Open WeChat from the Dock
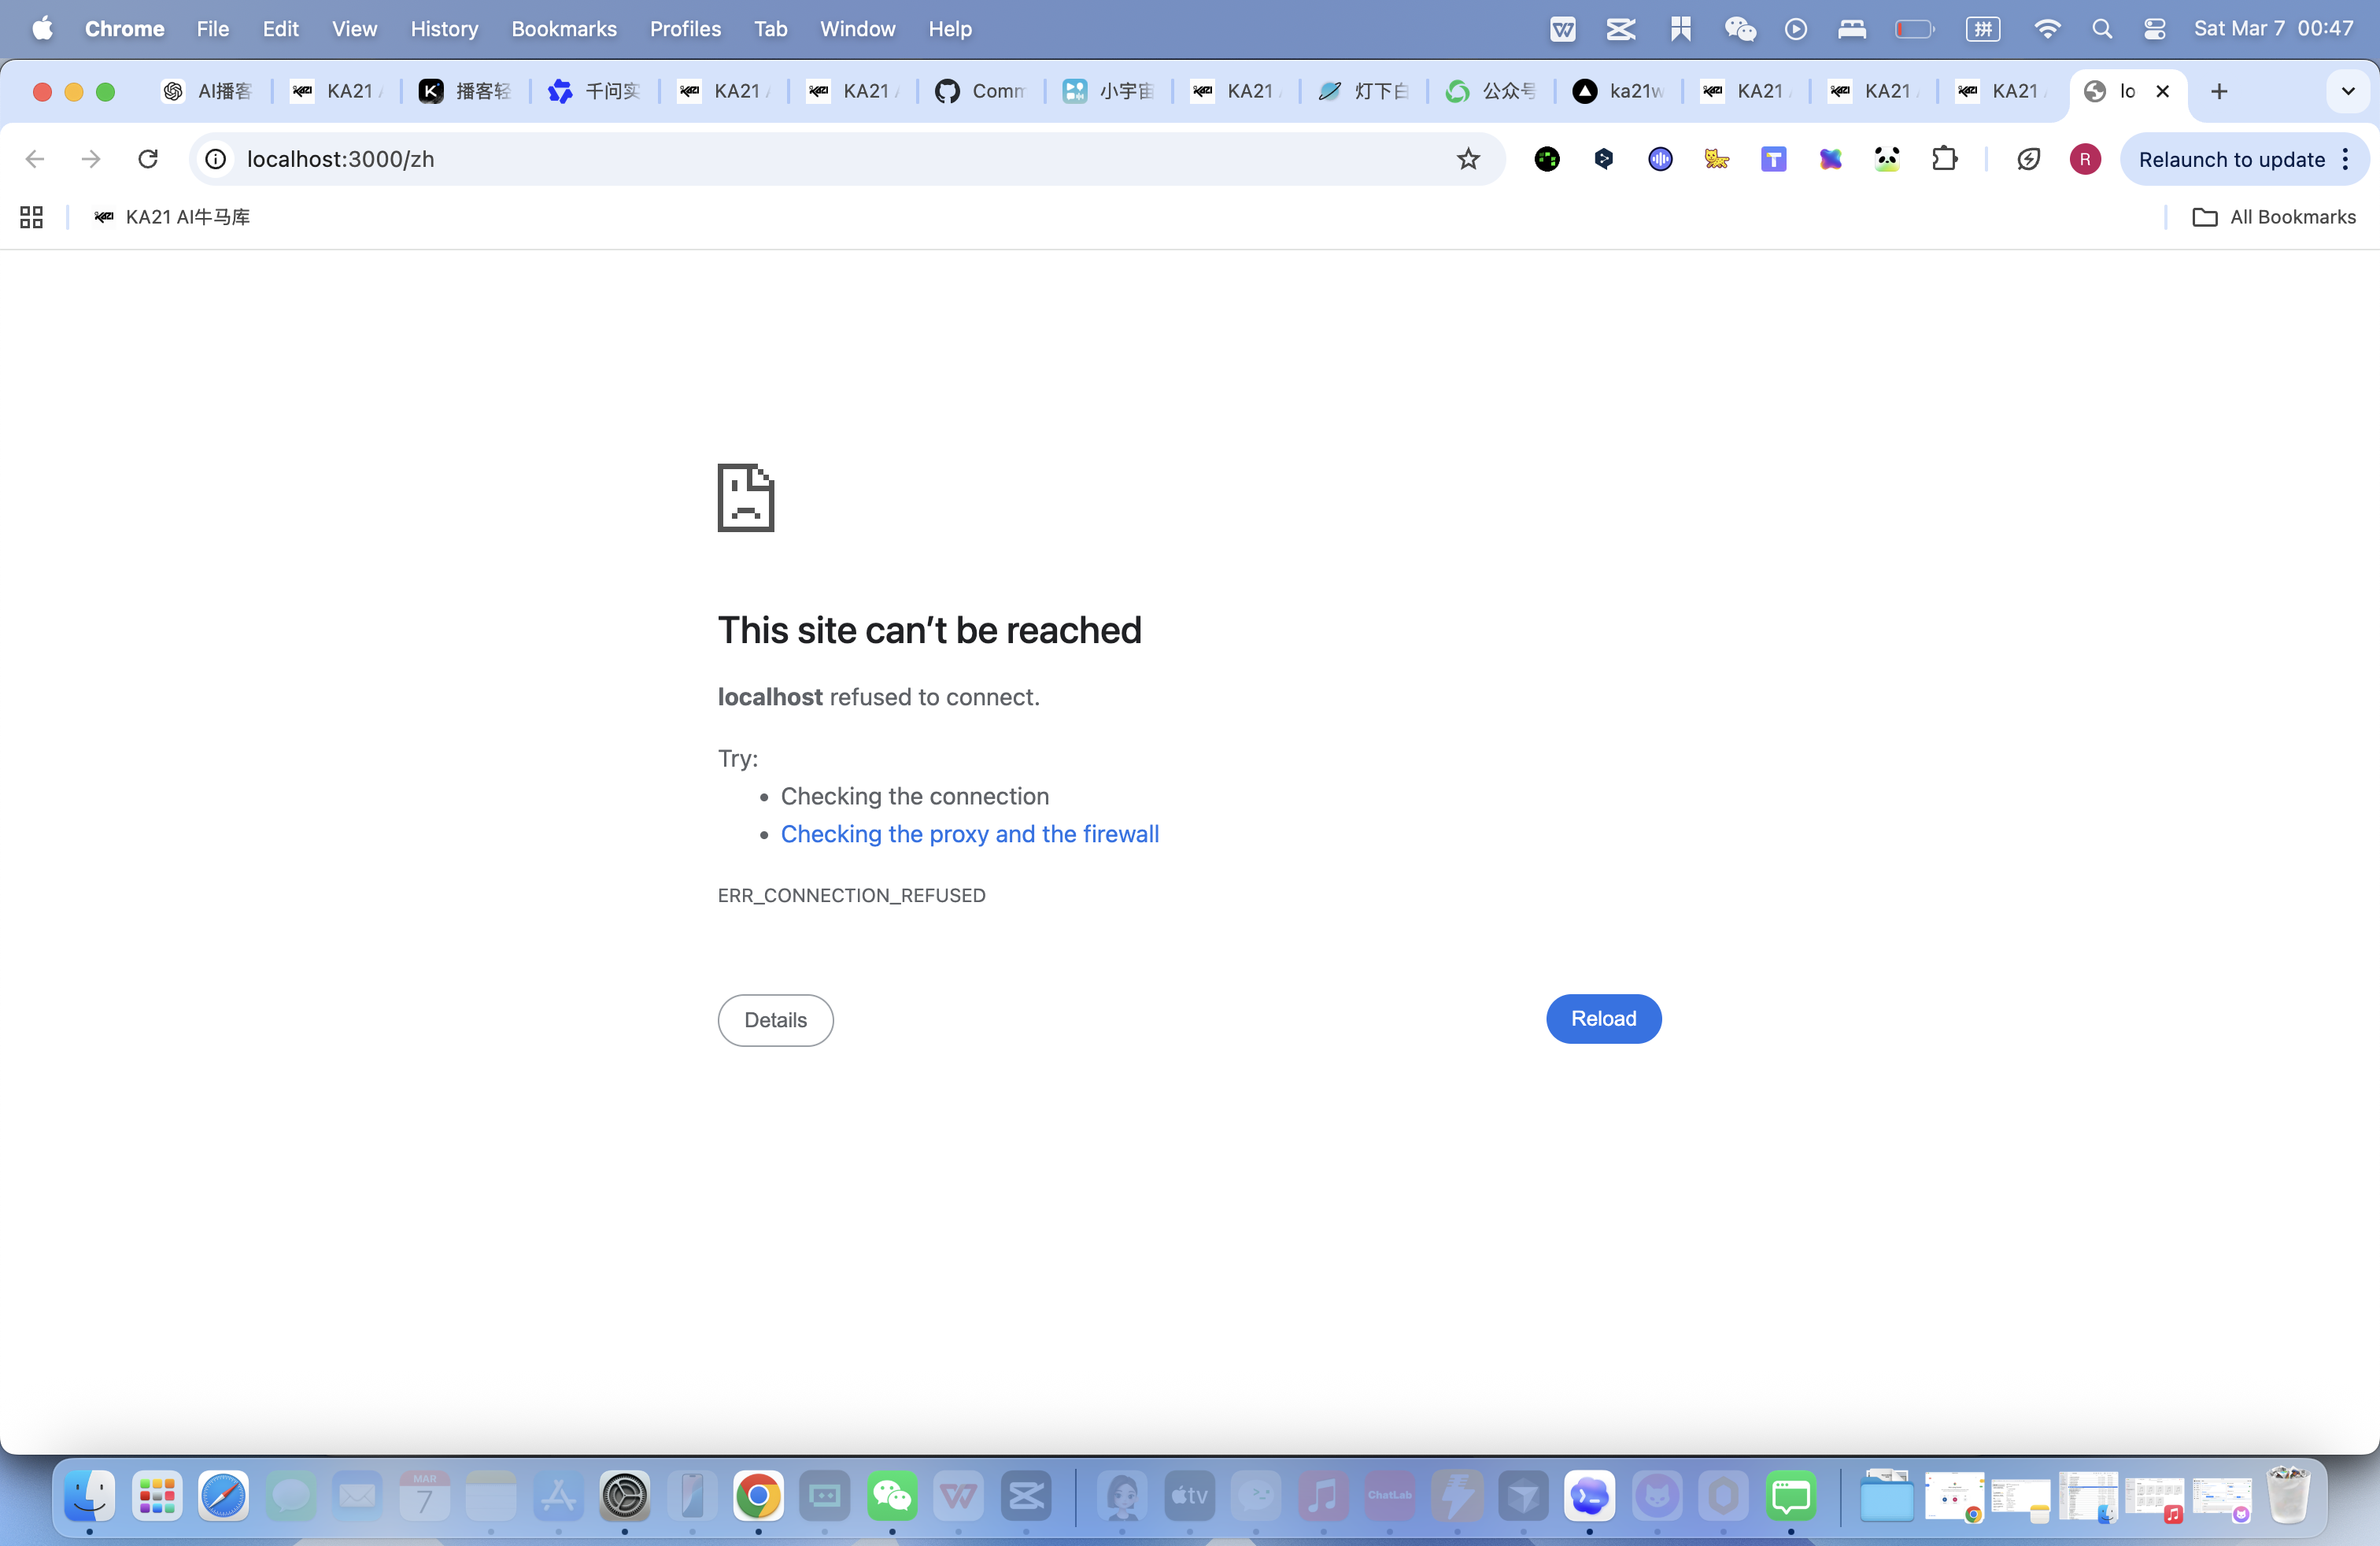The image size is (2380, 1546). point(891,1496)
